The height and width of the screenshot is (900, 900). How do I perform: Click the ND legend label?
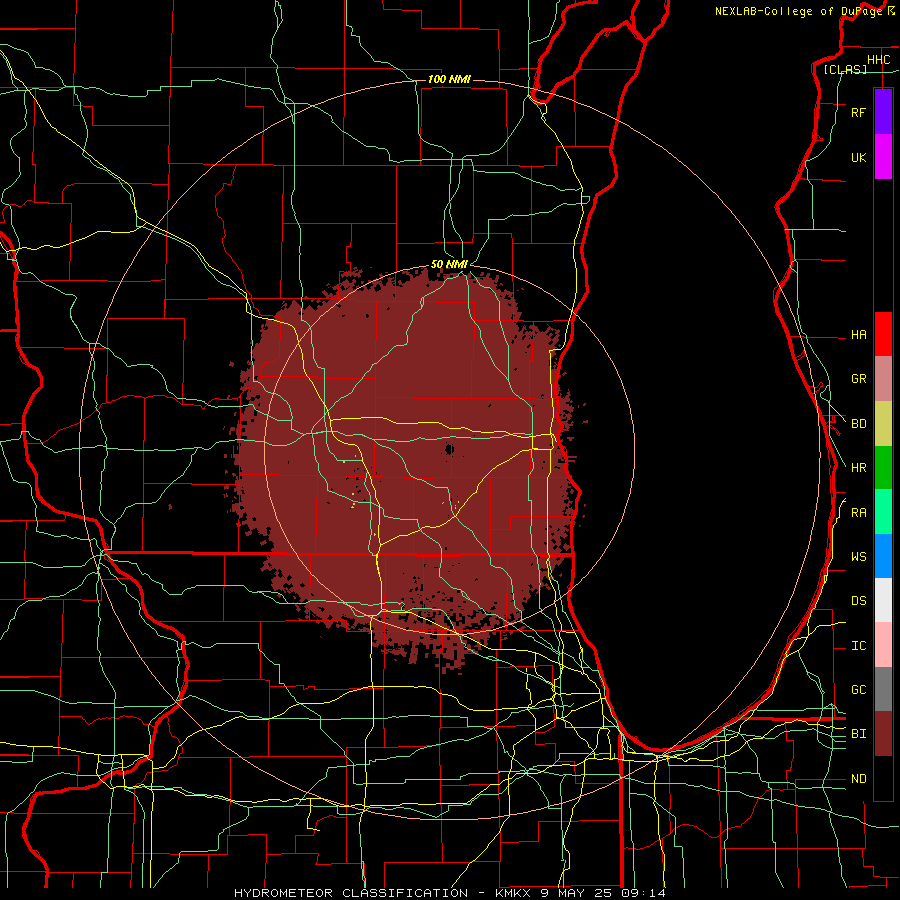[858, 779]
